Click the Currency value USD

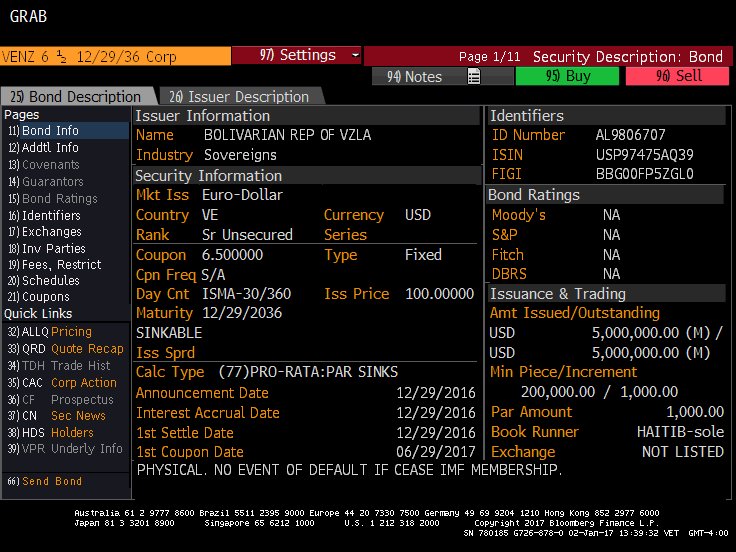(x=418, y=215)
